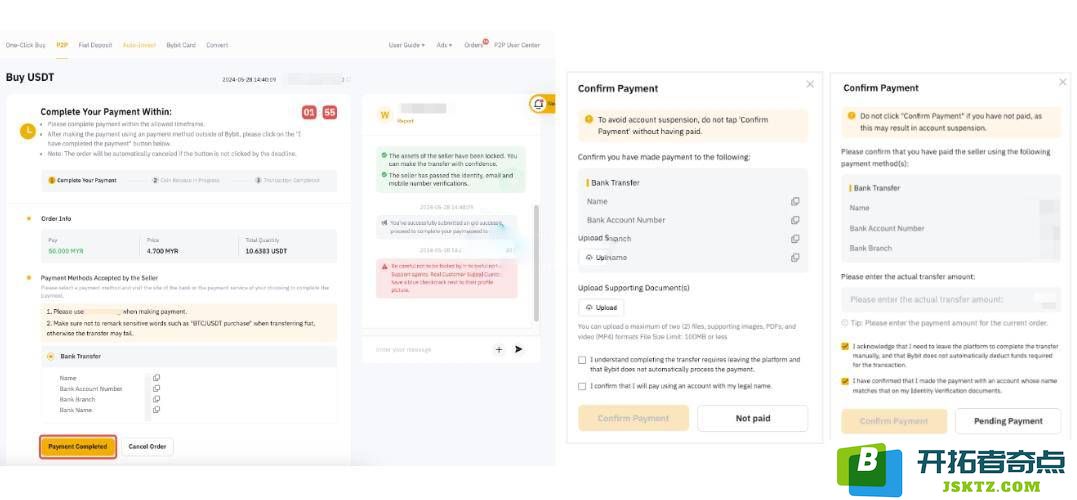Click the chat message input field
Screen dimensions: 1077x500
click(x=429, y=350)
